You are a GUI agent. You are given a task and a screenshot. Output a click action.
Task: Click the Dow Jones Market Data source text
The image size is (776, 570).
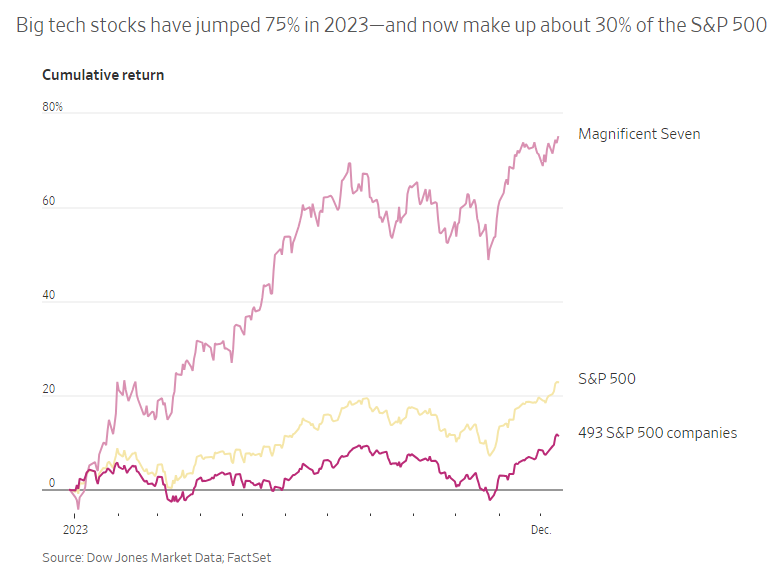(154, 558)
